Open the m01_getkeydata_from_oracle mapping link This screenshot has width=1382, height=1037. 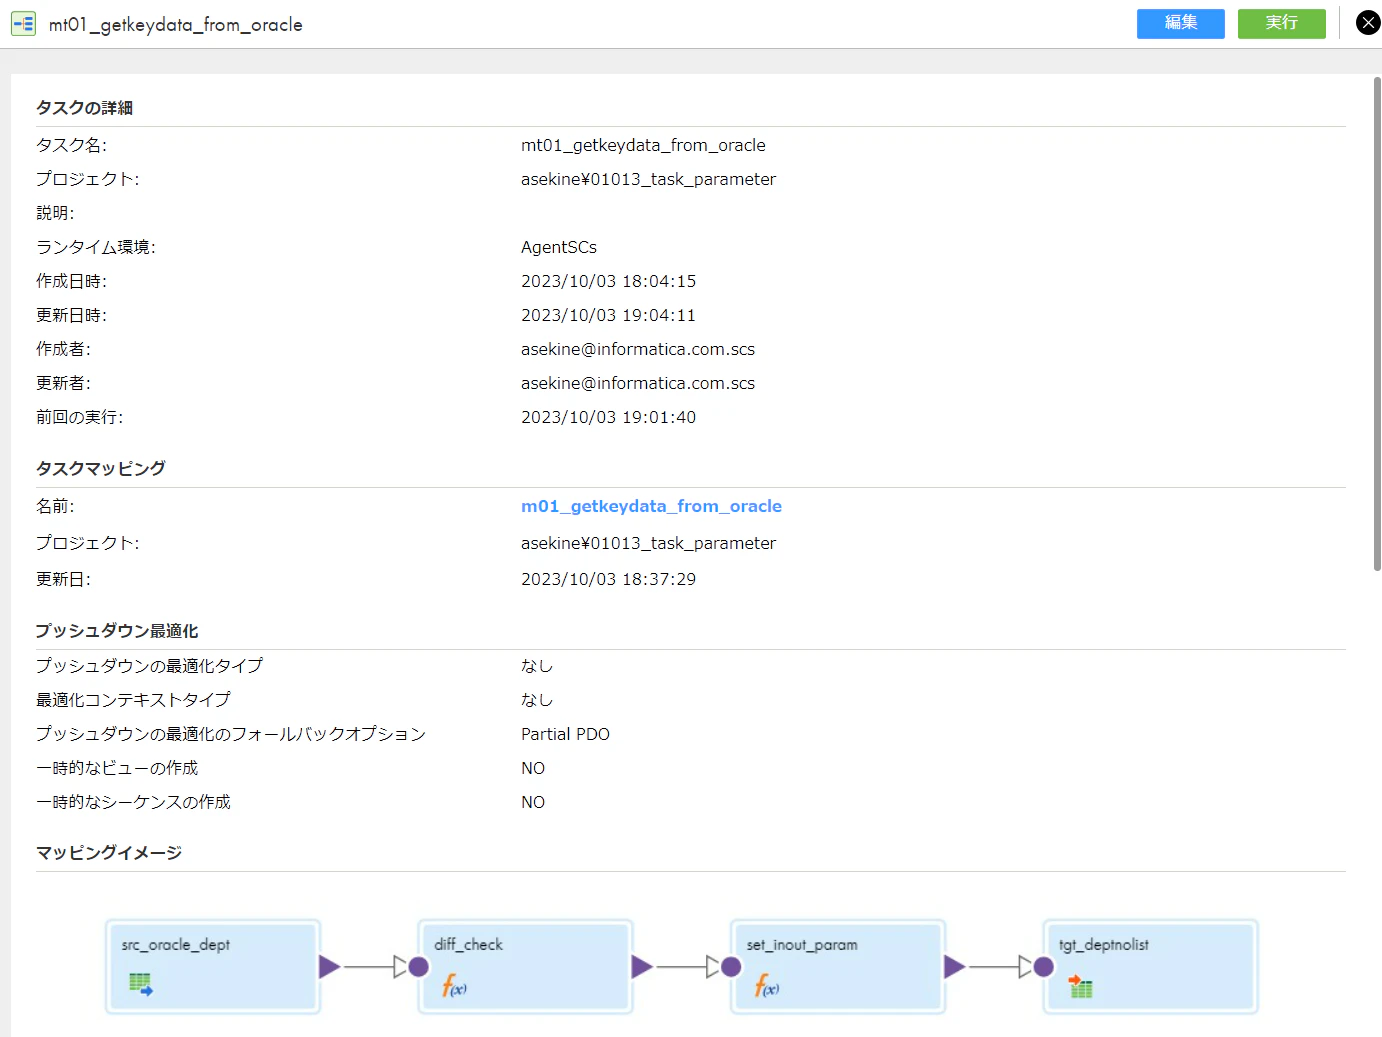tap(651, 506)
